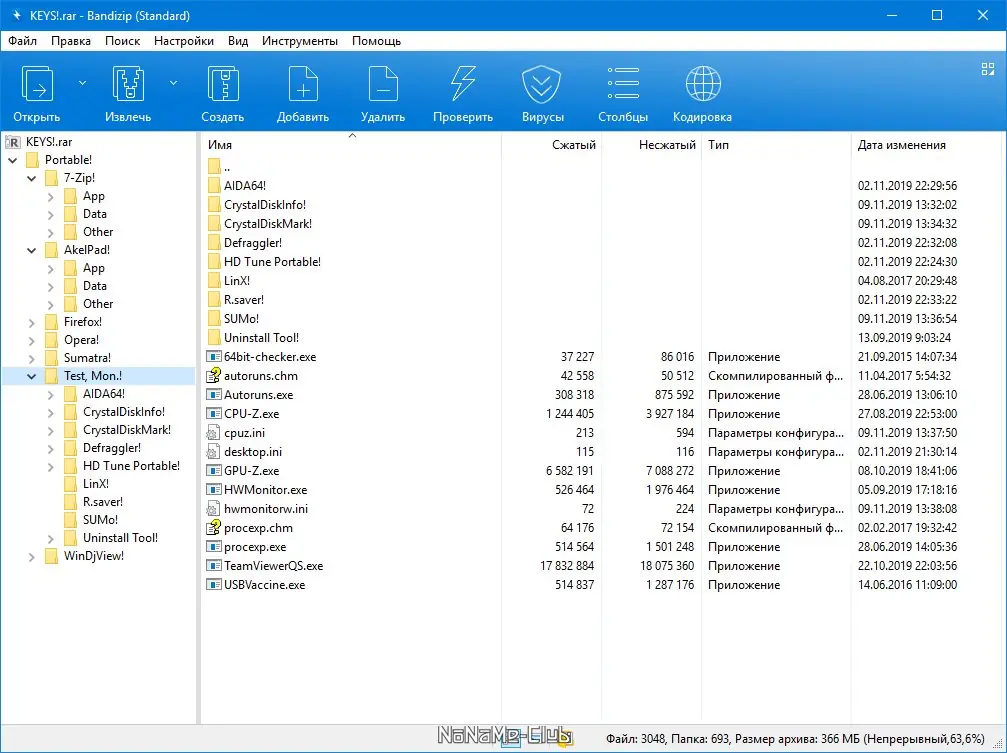
Task: Select the TeamViewerQS.exe file icon
Action: click(x=213, y=565)
